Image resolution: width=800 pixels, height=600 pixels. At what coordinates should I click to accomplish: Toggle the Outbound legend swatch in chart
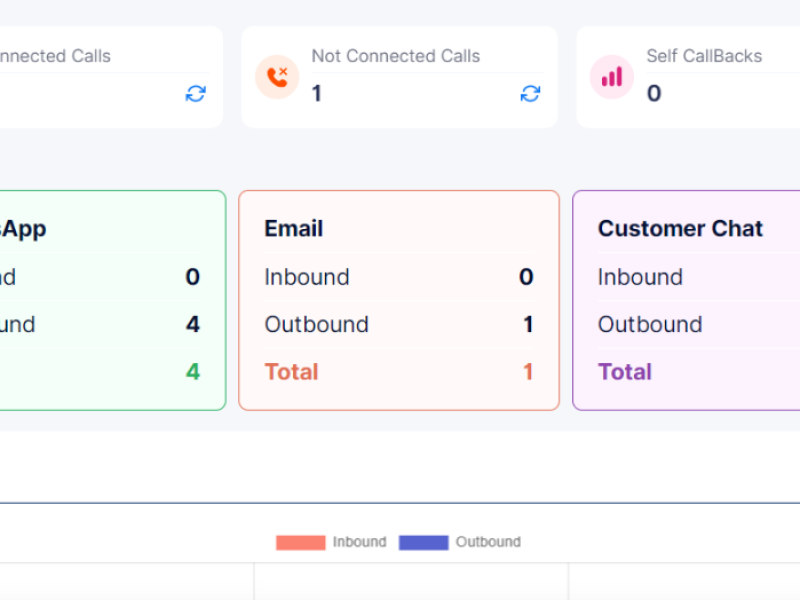[x=423, y=542]
